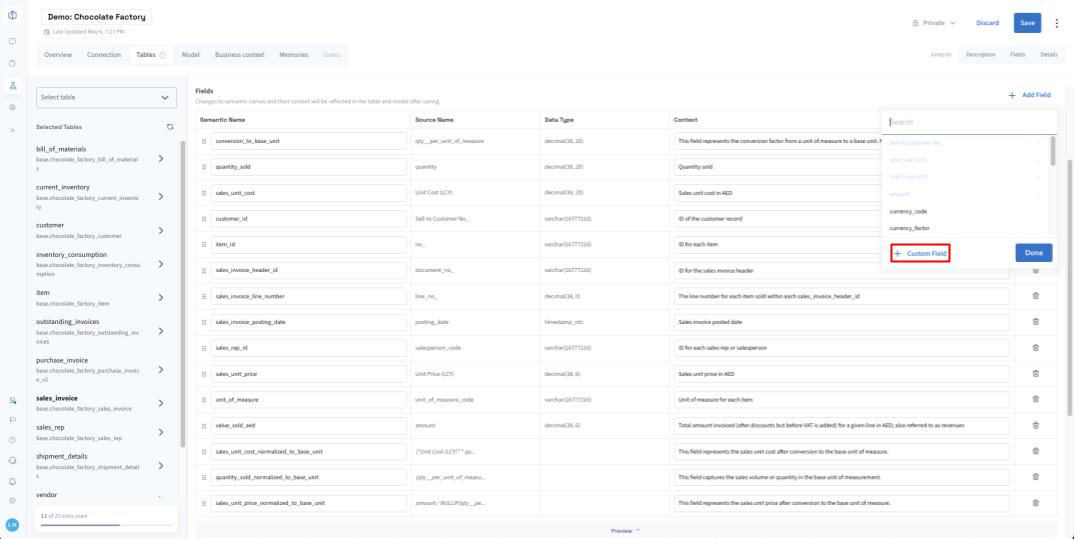Open the user avatar at bottom left
The width and height of the screenshot is (1078, 539).
pyautogui.click(x=12, y=524)
